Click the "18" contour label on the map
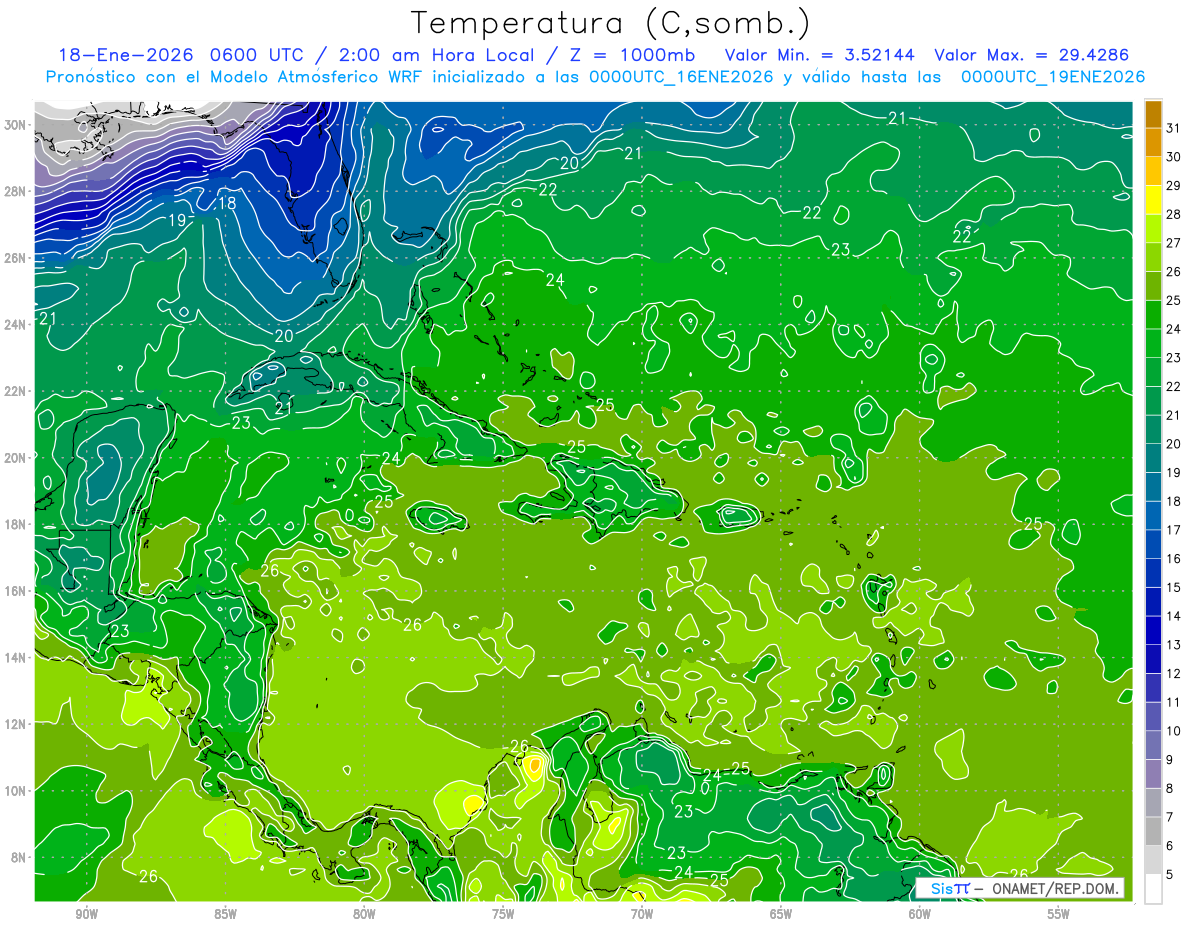 coord(227,203)
